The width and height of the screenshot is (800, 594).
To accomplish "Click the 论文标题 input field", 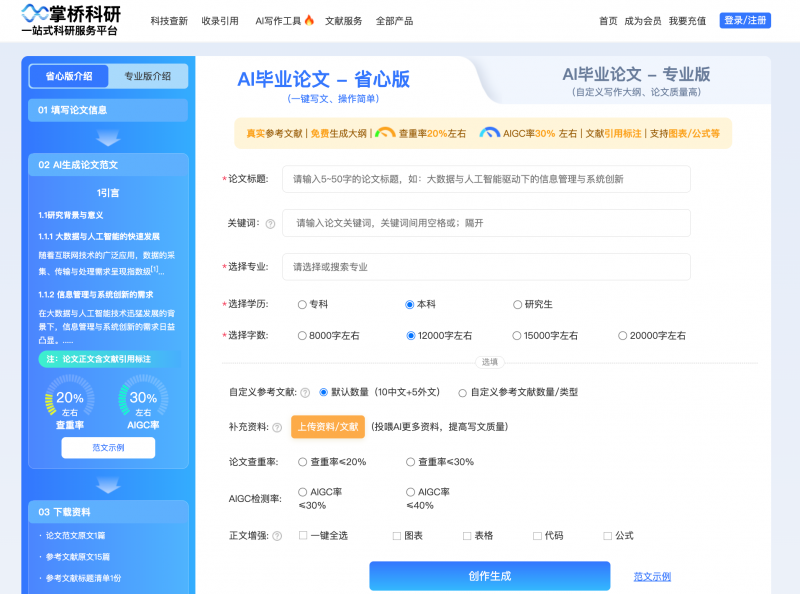I will 488,179.
